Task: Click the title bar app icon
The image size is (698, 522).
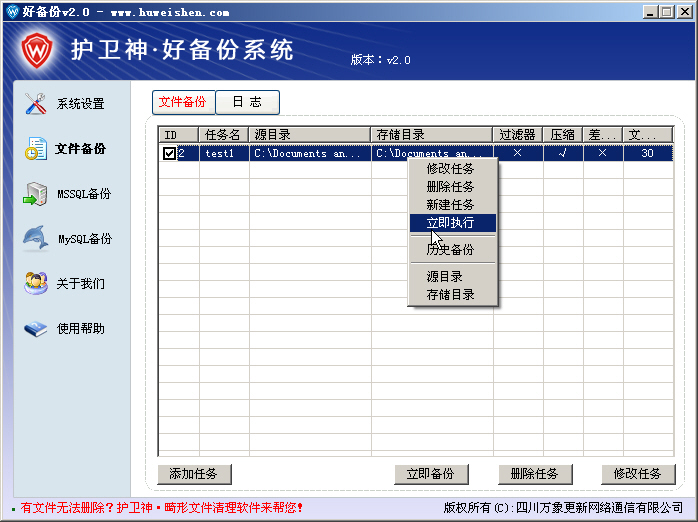Action: click(12, 11)
